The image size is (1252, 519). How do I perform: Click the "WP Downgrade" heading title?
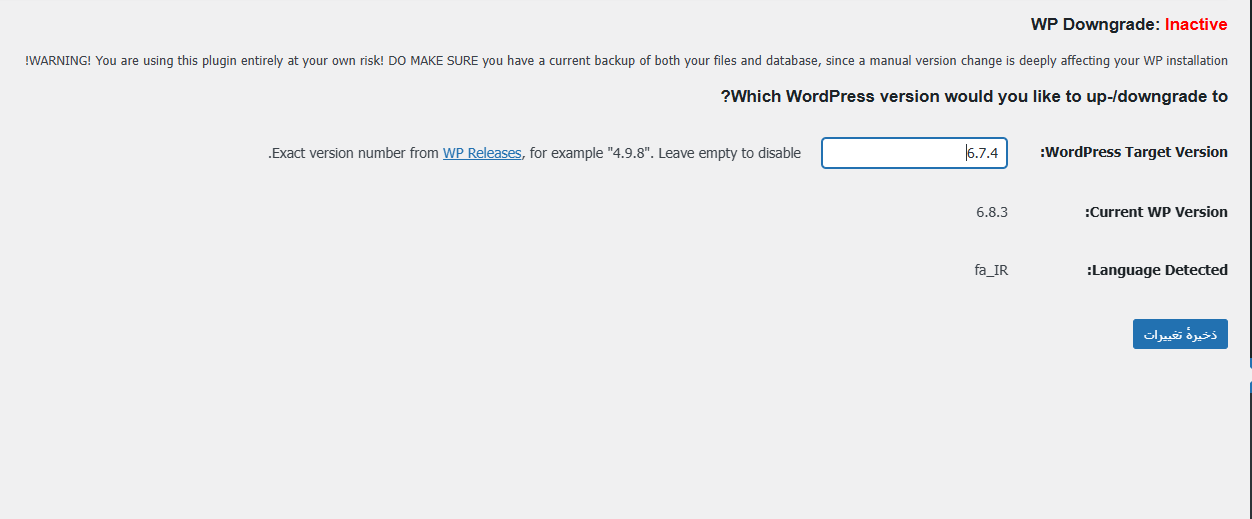pos(1095,24)
